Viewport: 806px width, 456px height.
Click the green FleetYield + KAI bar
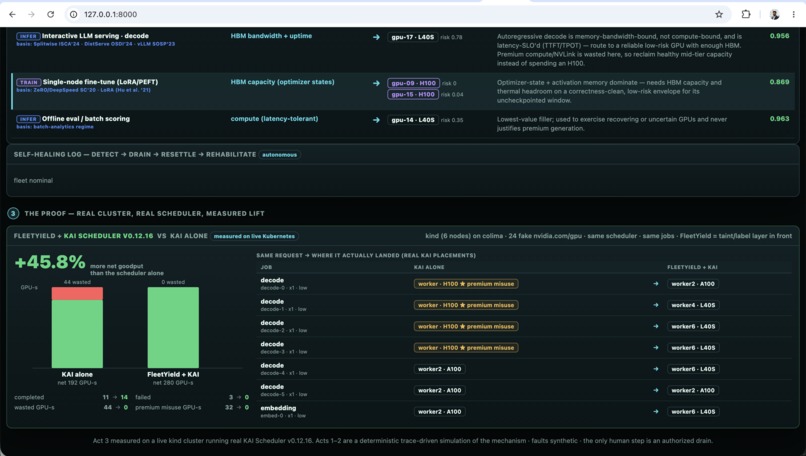pyautogui.click(x=173, y=327)
